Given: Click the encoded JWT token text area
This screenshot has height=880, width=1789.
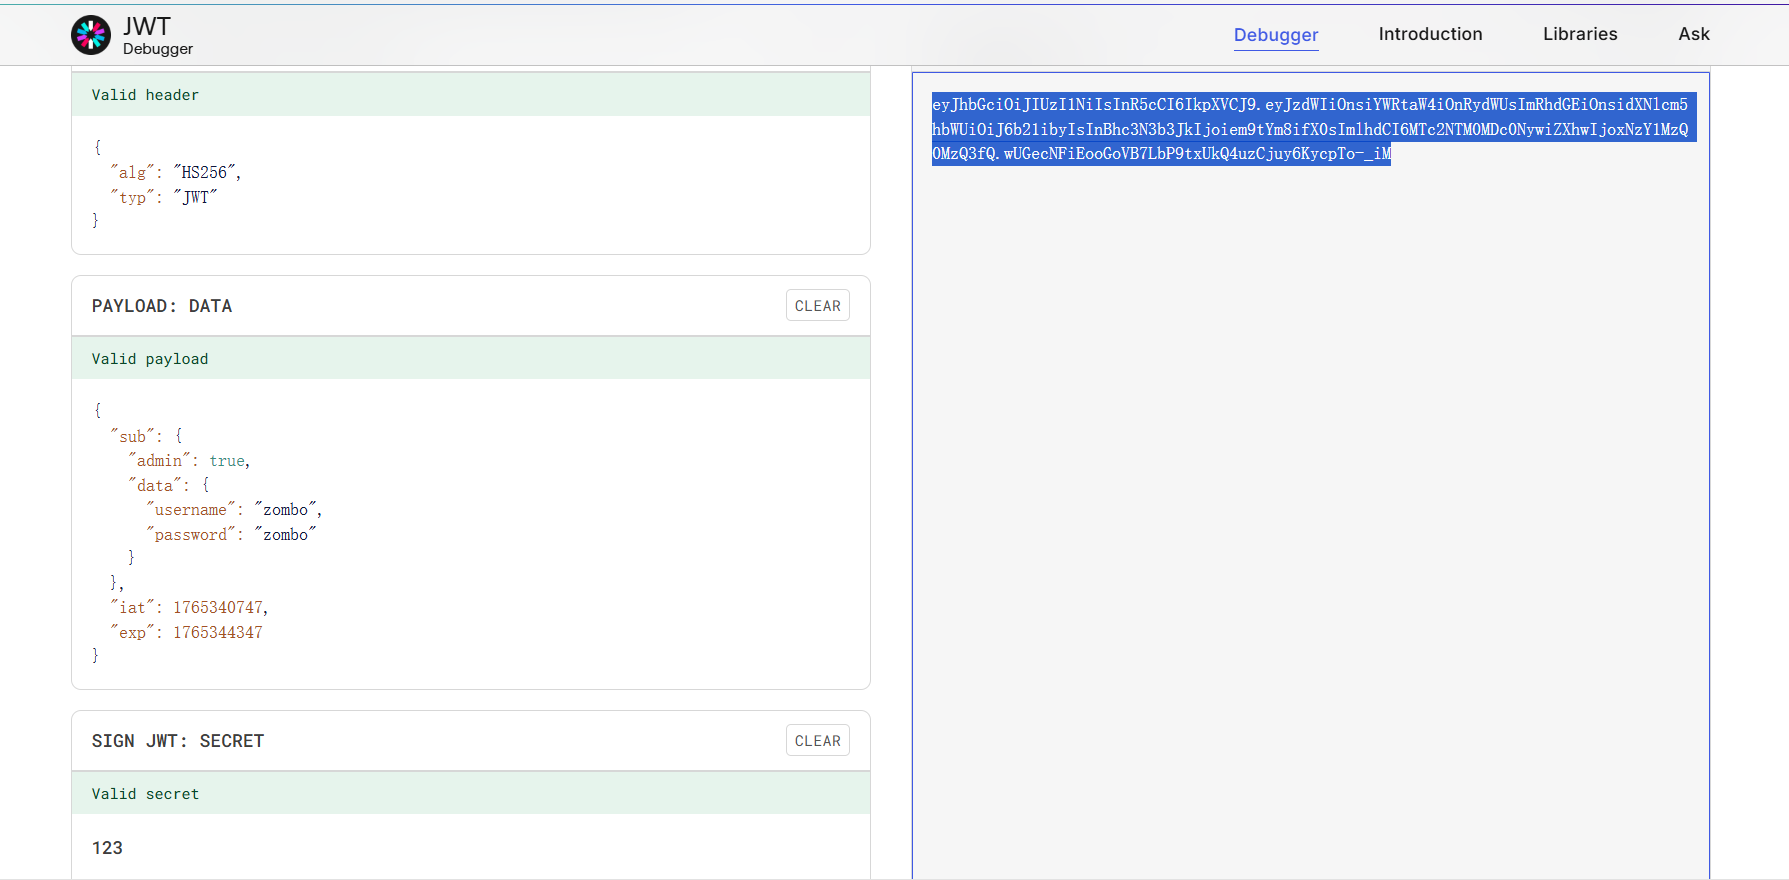Looking at the screenshot, I should (1310, 476).
